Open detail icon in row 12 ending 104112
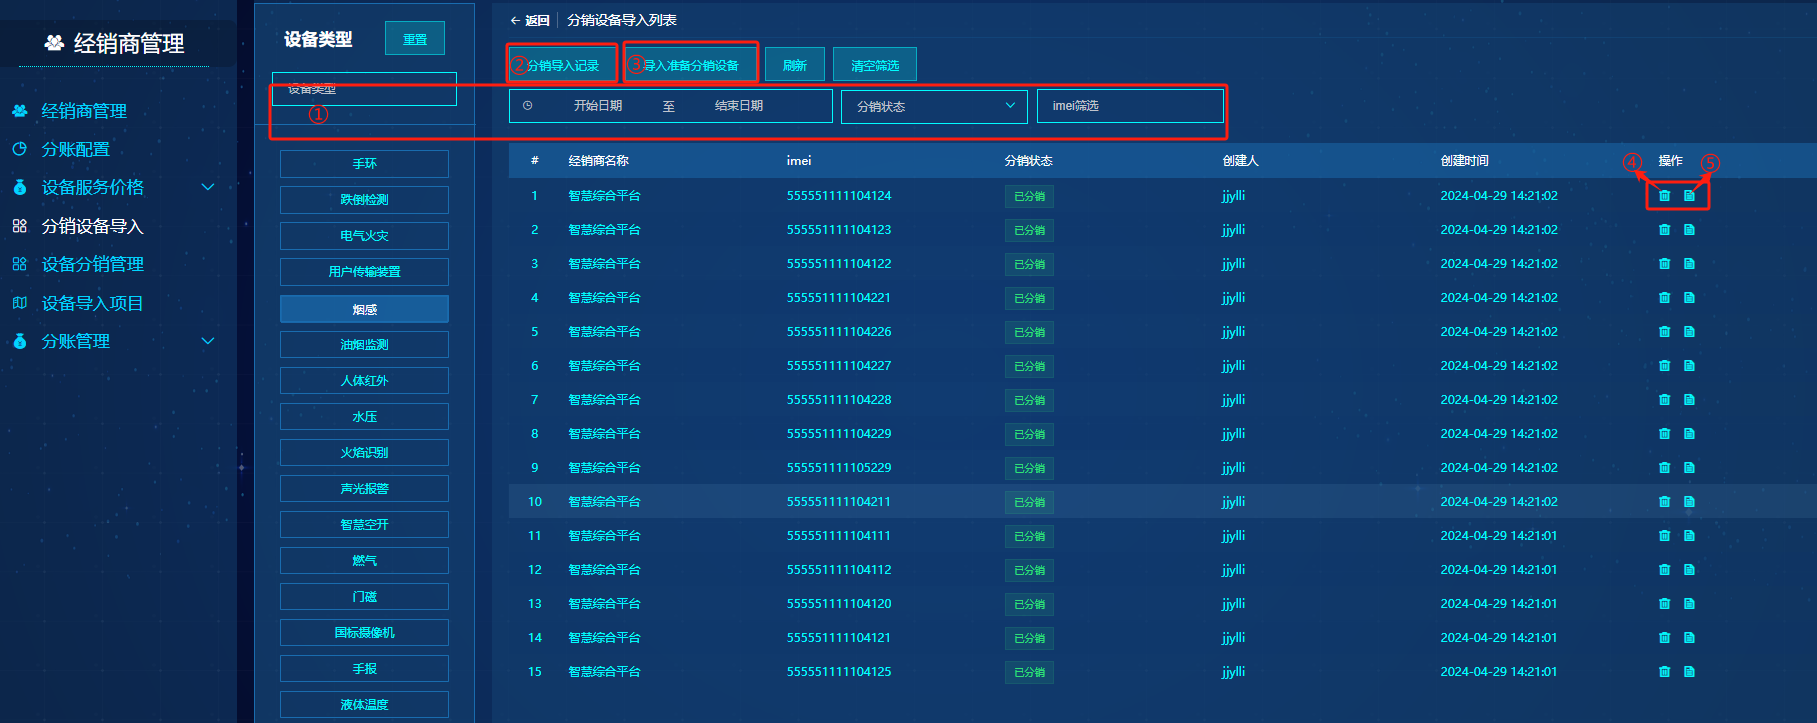 [1689, 570]
